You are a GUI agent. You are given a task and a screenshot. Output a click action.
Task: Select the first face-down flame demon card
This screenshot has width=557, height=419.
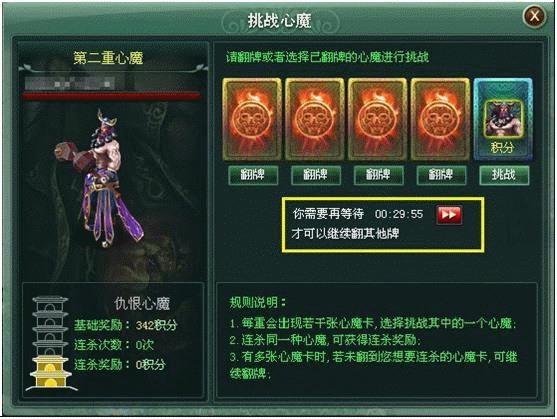[x=252, y=119]
